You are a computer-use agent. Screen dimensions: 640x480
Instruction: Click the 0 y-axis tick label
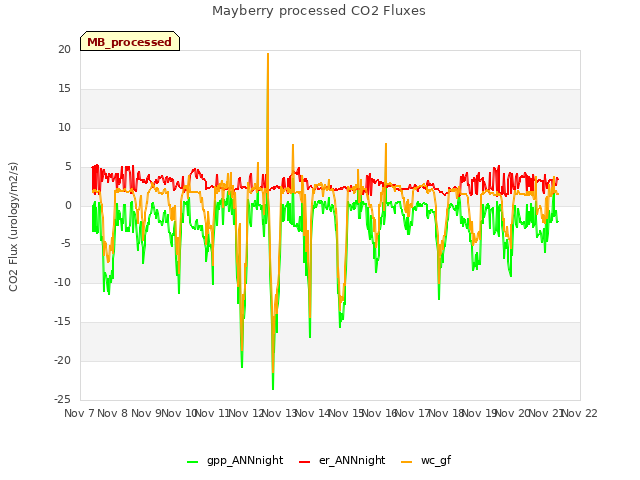68,206
